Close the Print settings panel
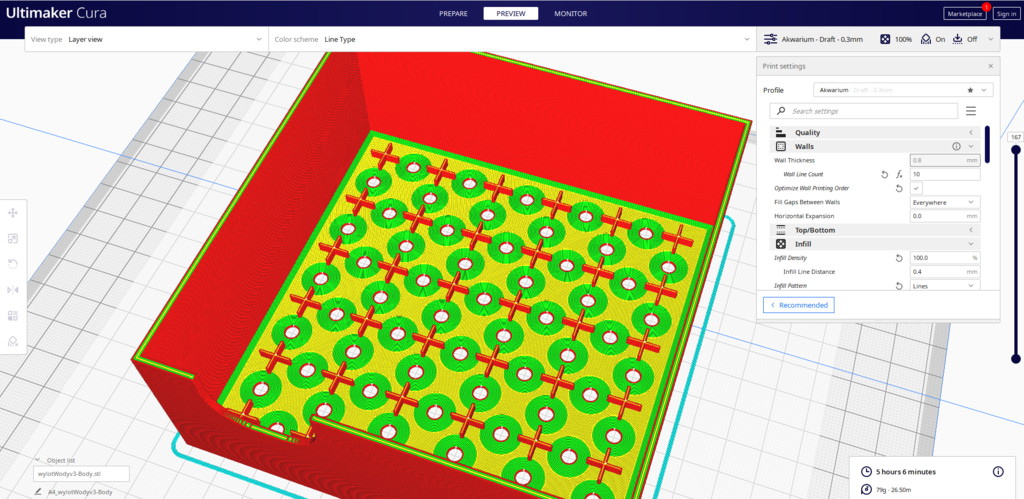1024x499 pixels. 990,66
